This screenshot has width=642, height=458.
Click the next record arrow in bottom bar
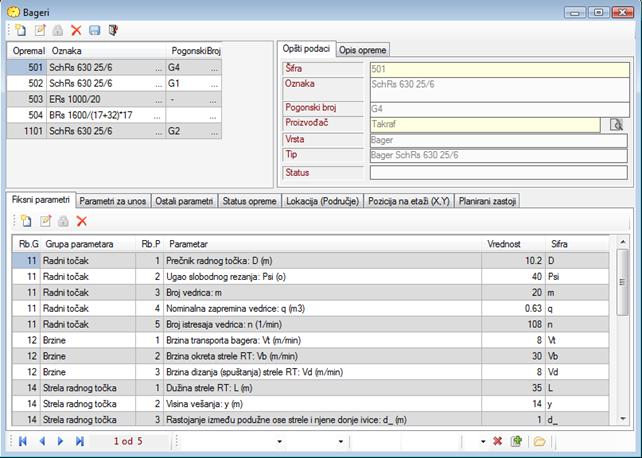coord(61,441)
